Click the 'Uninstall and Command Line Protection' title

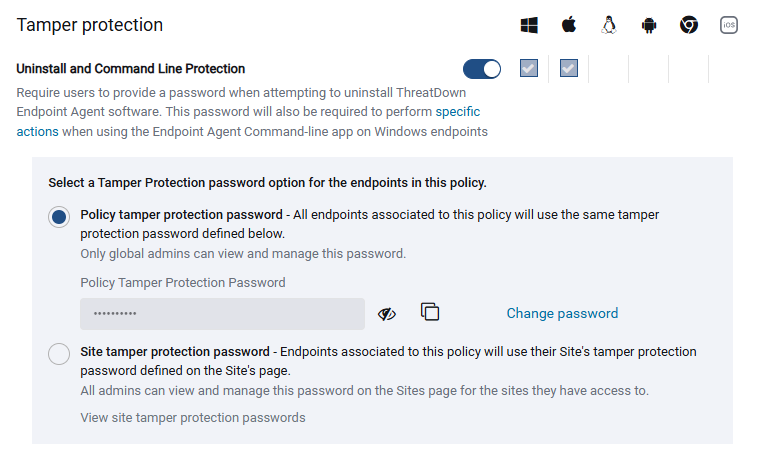[x=131, y=69]
